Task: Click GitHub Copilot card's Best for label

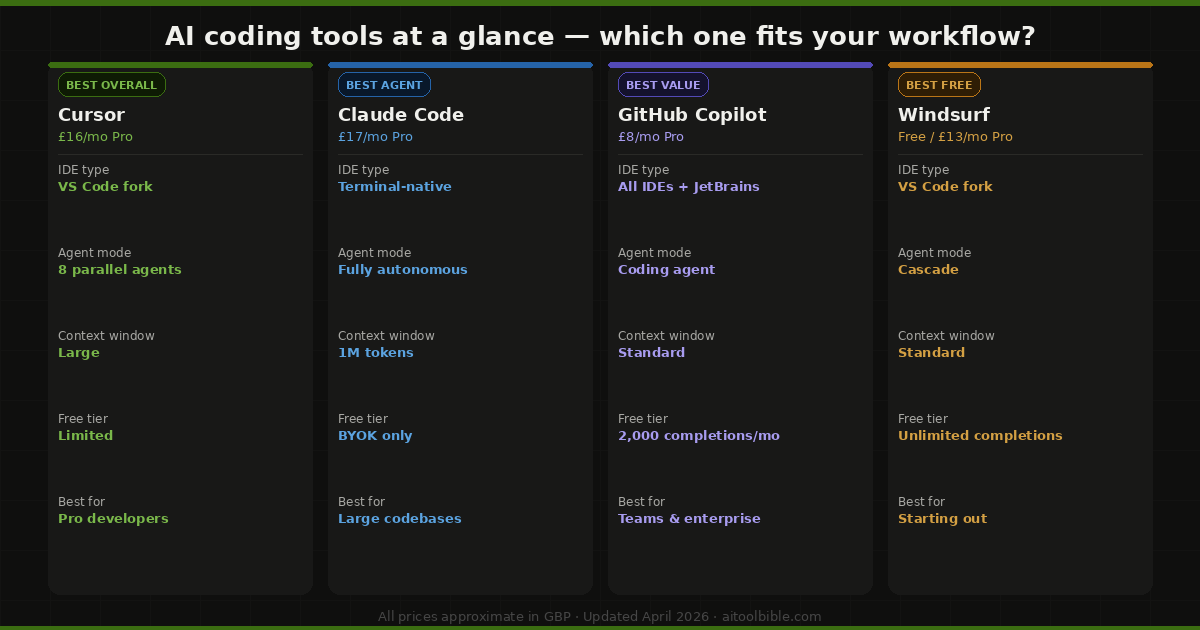Action: 641,502
